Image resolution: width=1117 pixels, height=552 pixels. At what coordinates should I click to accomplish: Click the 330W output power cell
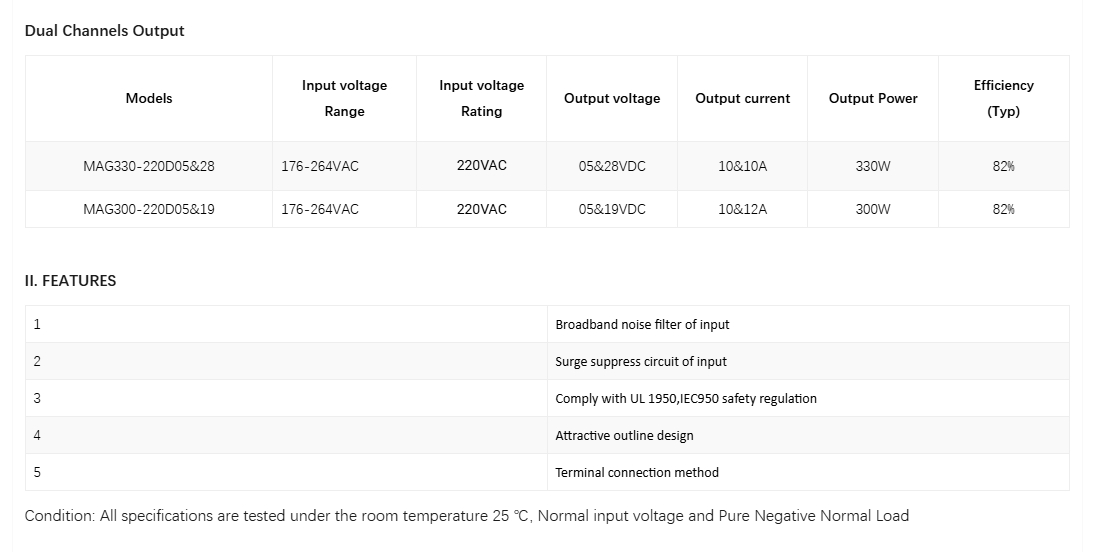point(873,166)
